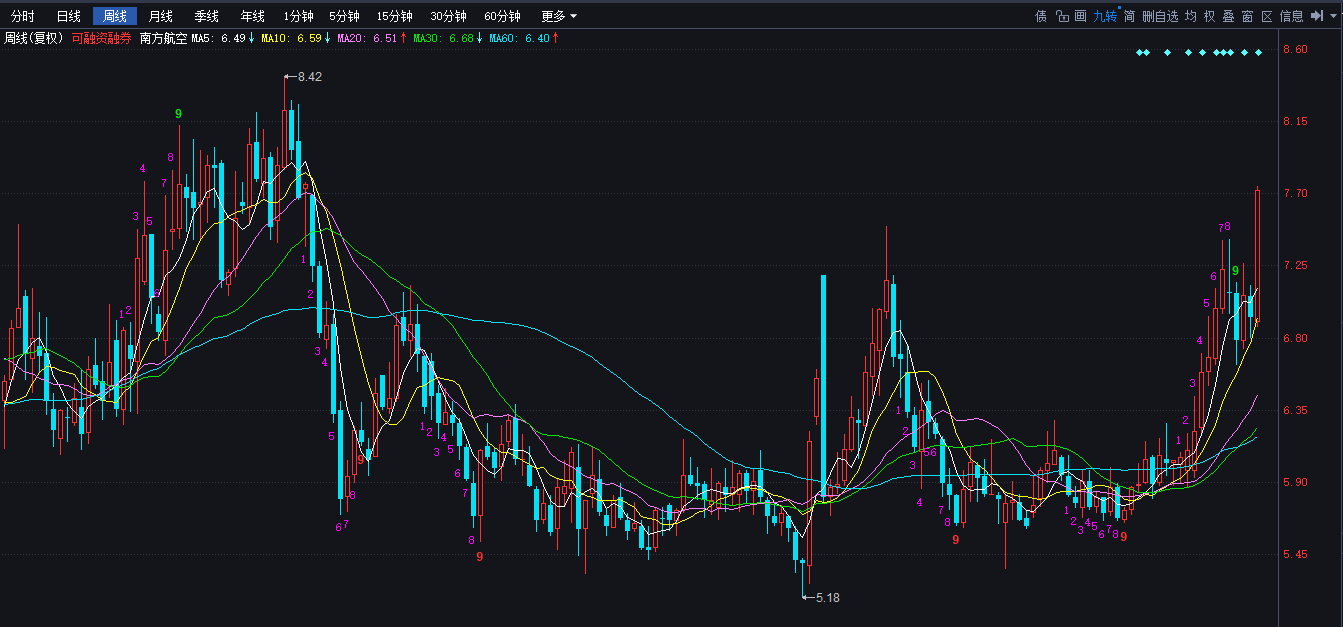This screenshot has width=1343, height=627.
Task: Click the 8.42 high price marker
Action: click(x=310, y=76)
